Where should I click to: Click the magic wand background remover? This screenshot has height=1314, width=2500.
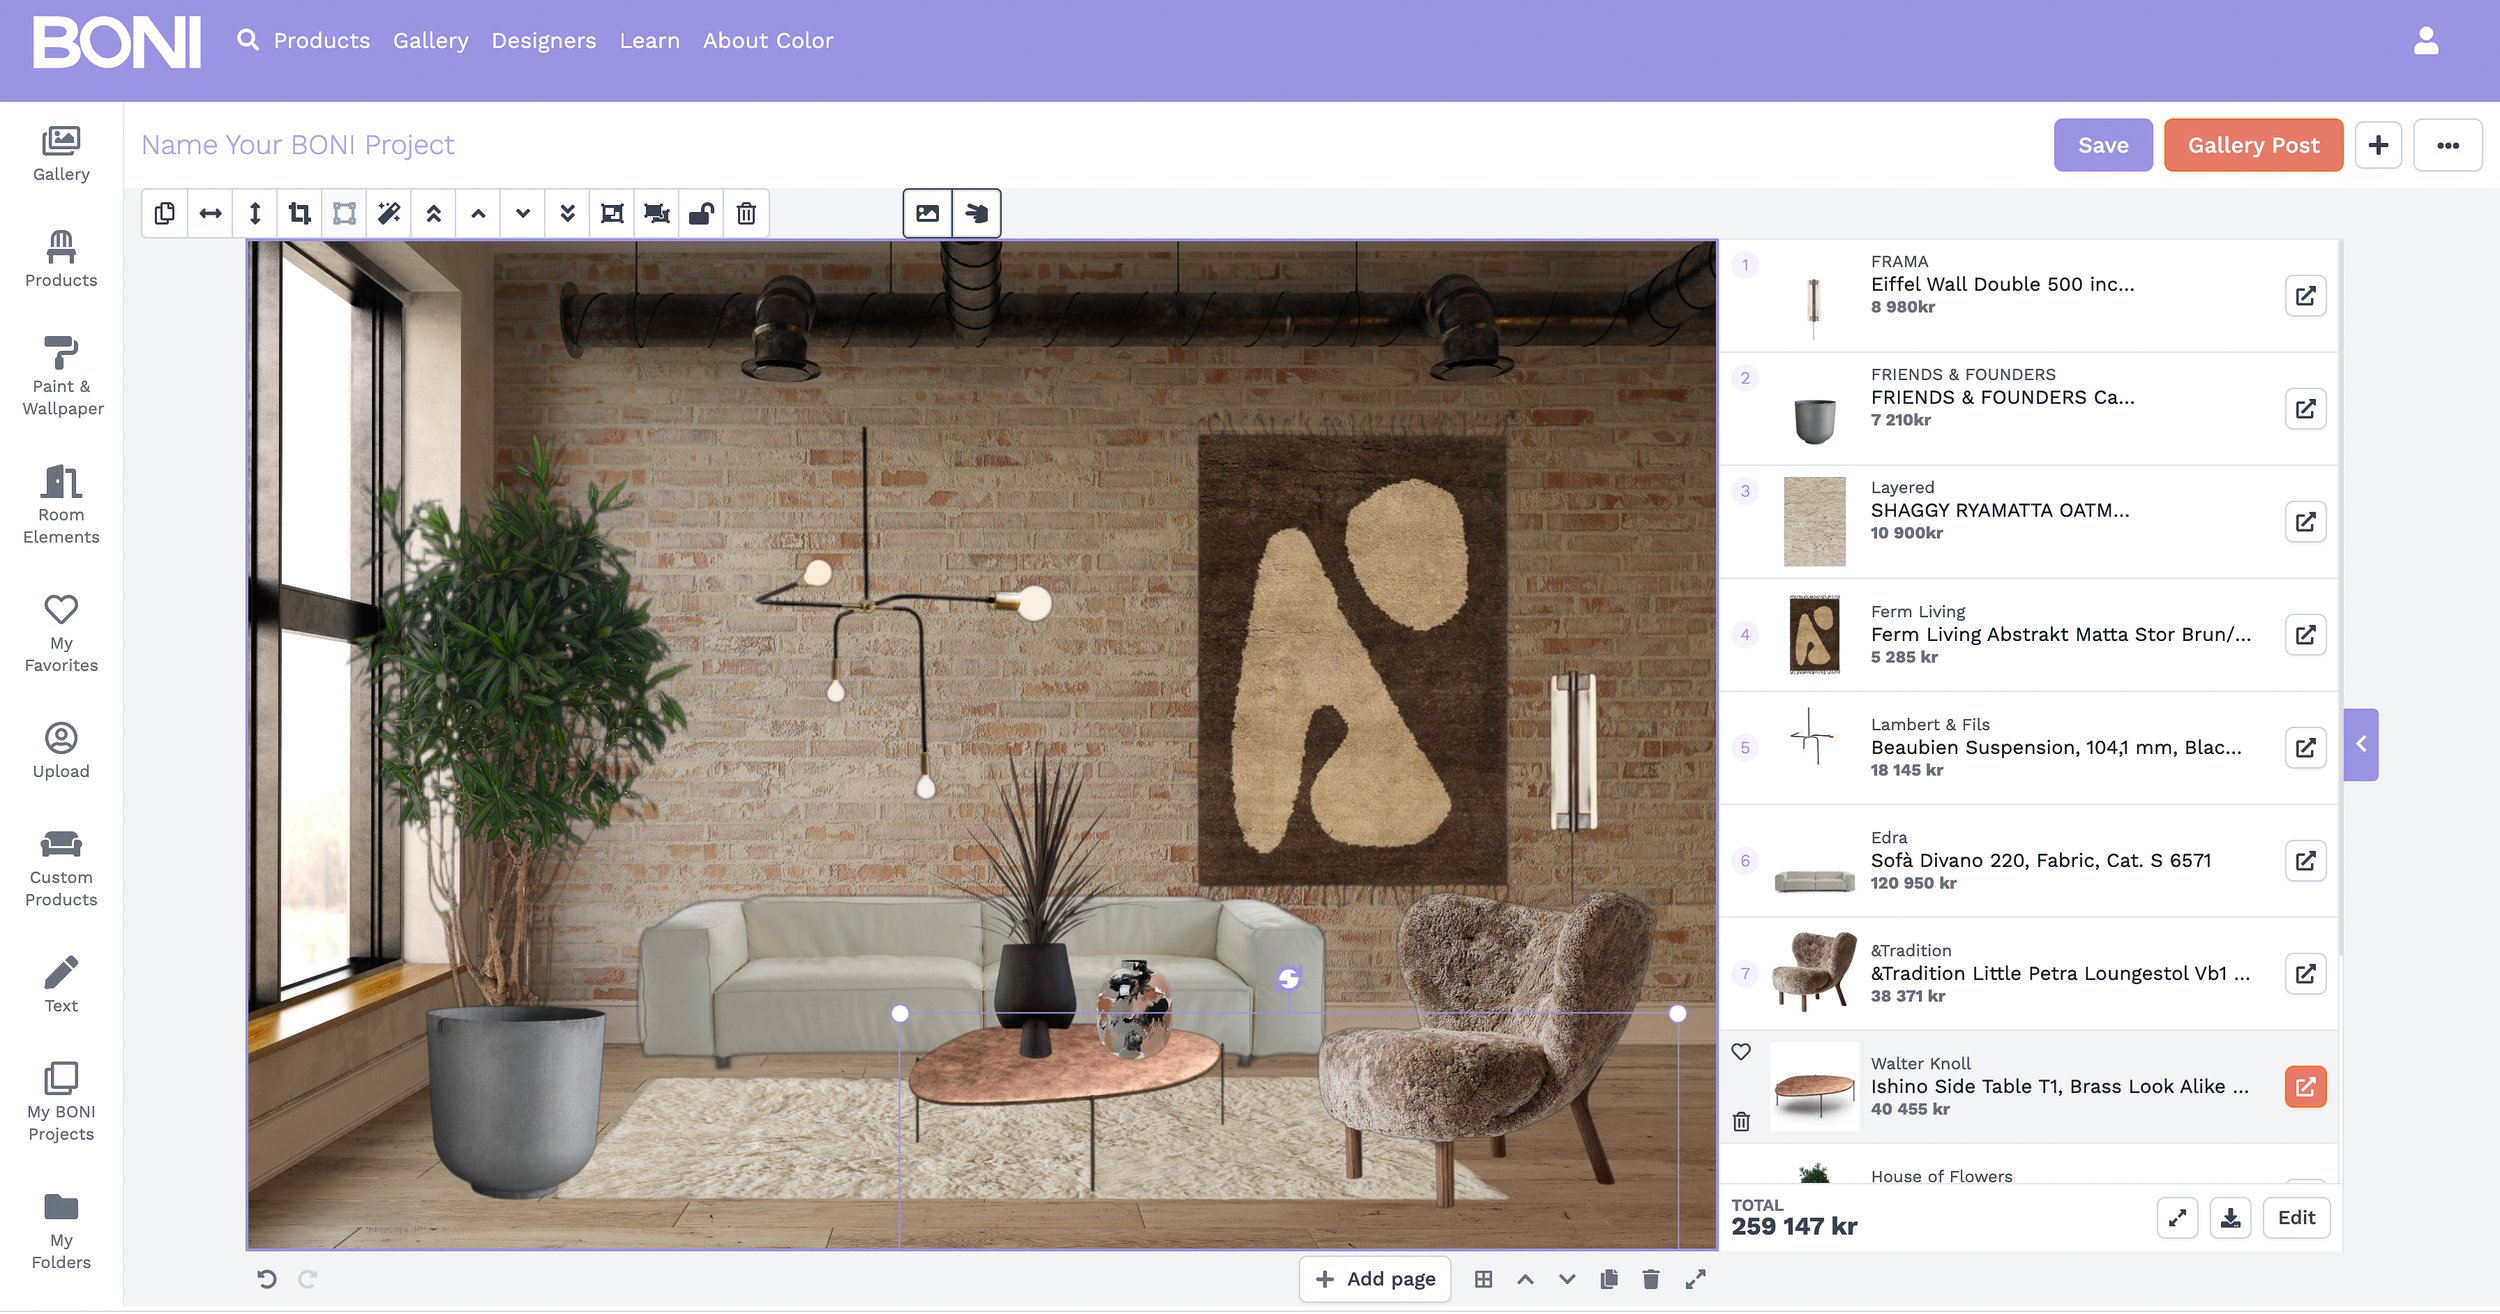click(x=389, y=213)
